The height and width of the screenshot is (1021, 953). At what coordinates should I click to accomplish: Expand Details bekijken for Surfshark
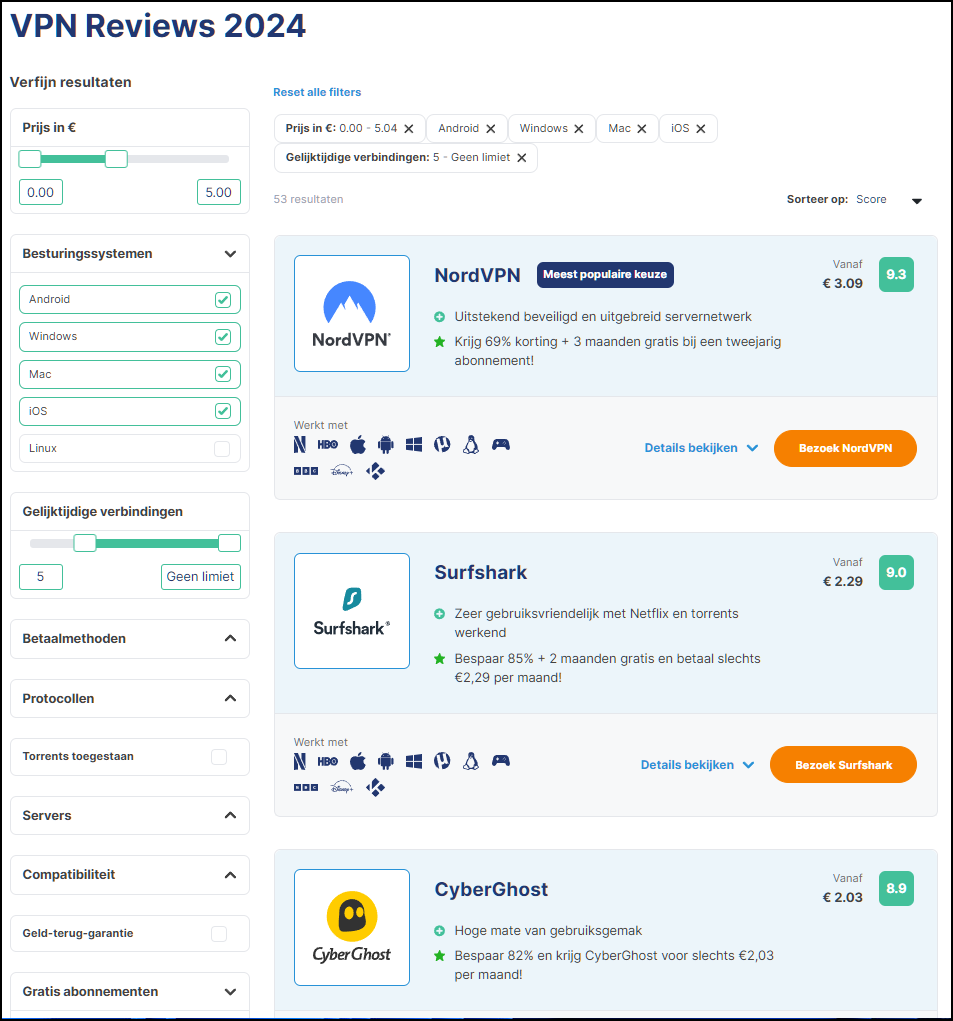point(697,765)
